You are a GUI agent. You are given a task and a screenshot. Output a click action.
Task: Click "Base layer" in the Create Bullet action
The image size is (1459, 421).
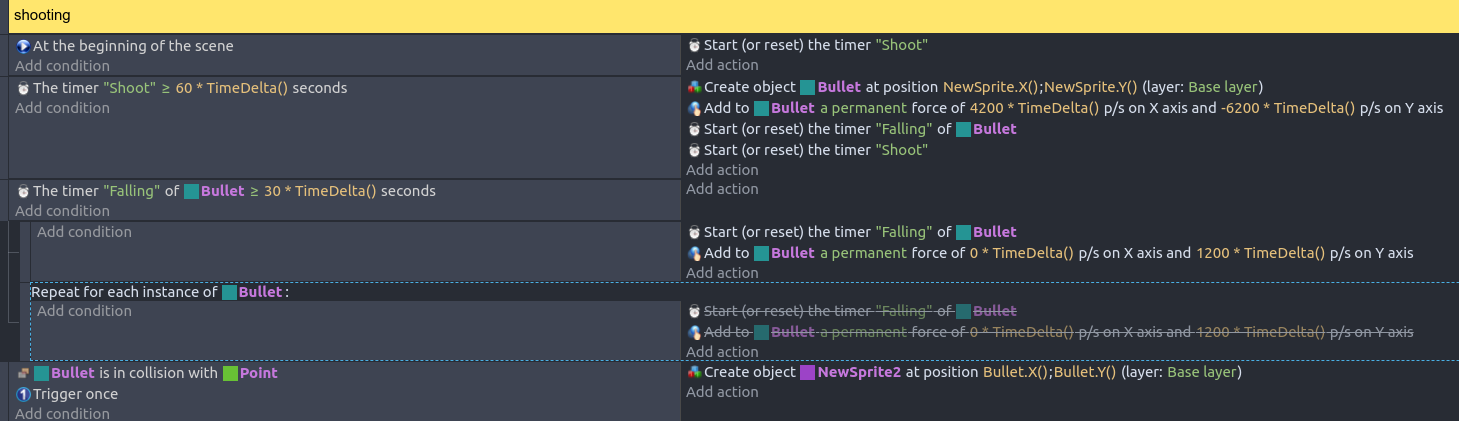click(1224, 87)
